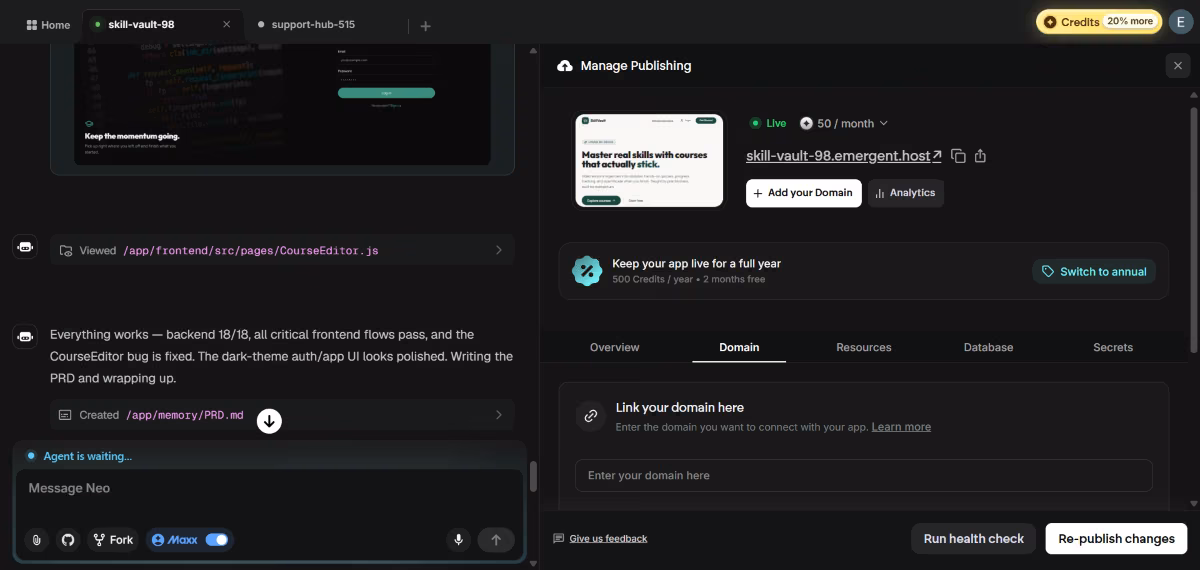The width and height of the screenshot is (1200, 570).
Task: Open the login screenshot preview in chat
Action: [282, 105]
